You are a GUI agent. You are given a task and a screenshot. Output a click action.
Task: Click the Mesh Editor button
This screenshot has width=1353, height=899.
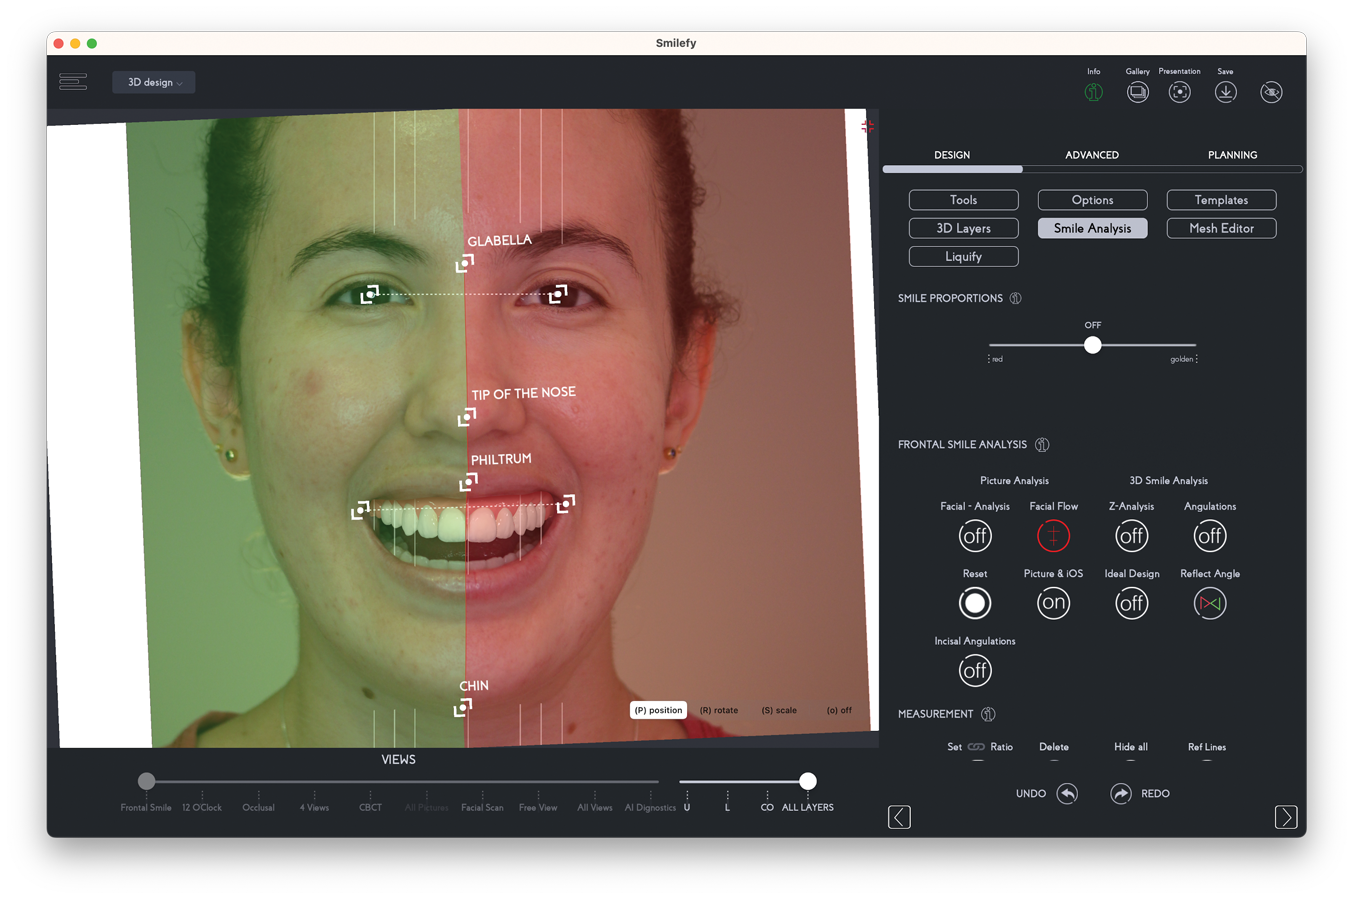tap(1221, 228)
